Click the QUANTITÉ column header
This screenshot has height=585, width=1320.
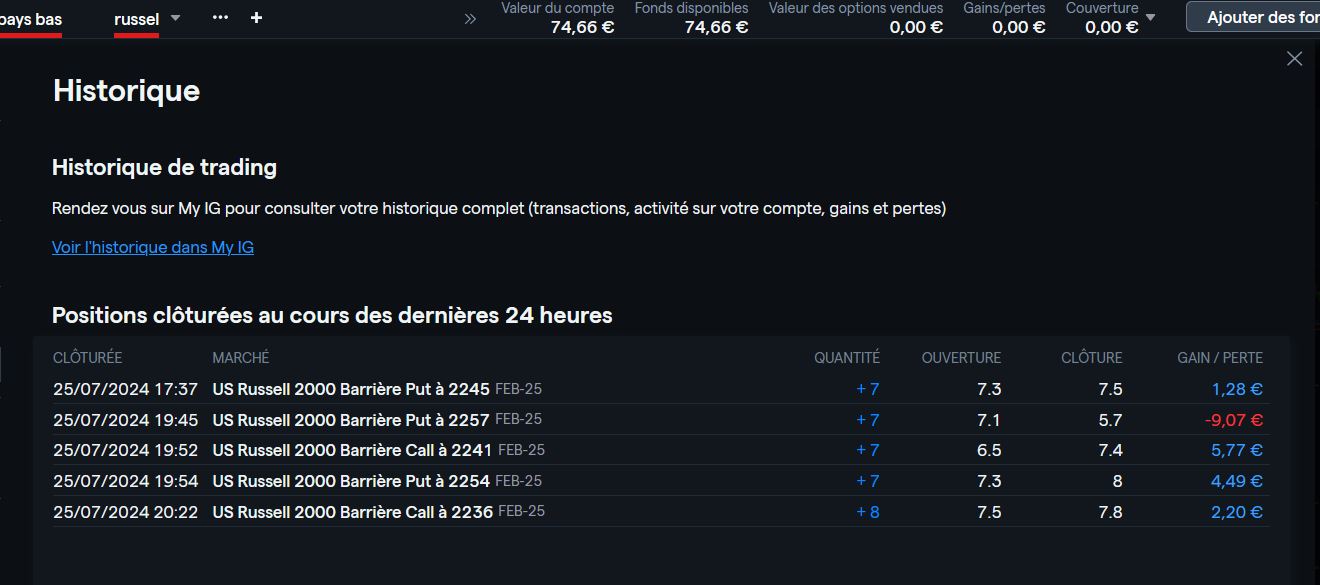click(x=846, y=357)
